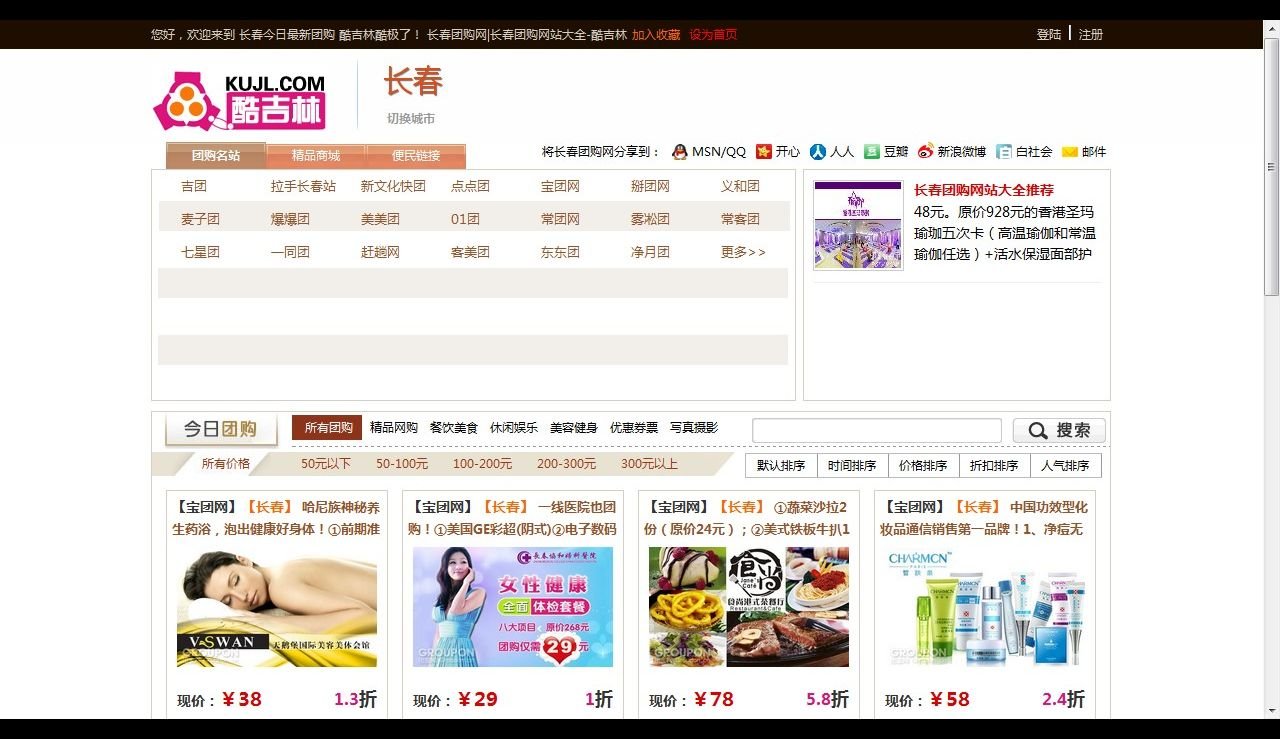The height and width of the screenshot is (739, 1280).
Task: Click inside the search input box
Action: point(877,429)
